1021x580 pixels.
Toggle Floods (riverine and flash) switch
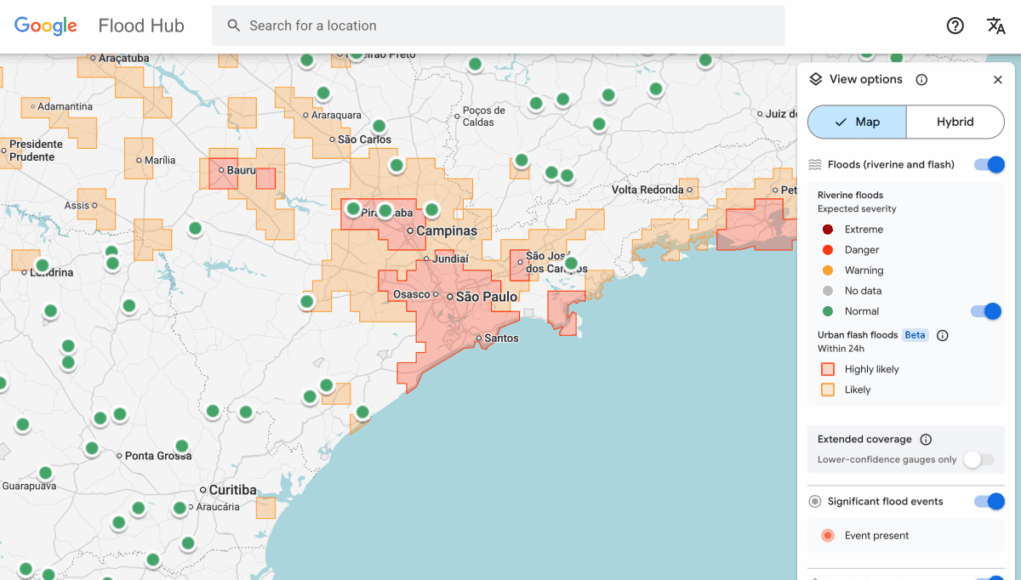(988, 165)
